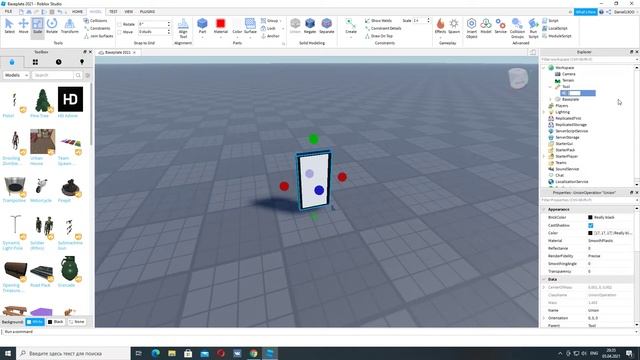Open Insert Object
The image size is (640, 360).
click(471, 28)
